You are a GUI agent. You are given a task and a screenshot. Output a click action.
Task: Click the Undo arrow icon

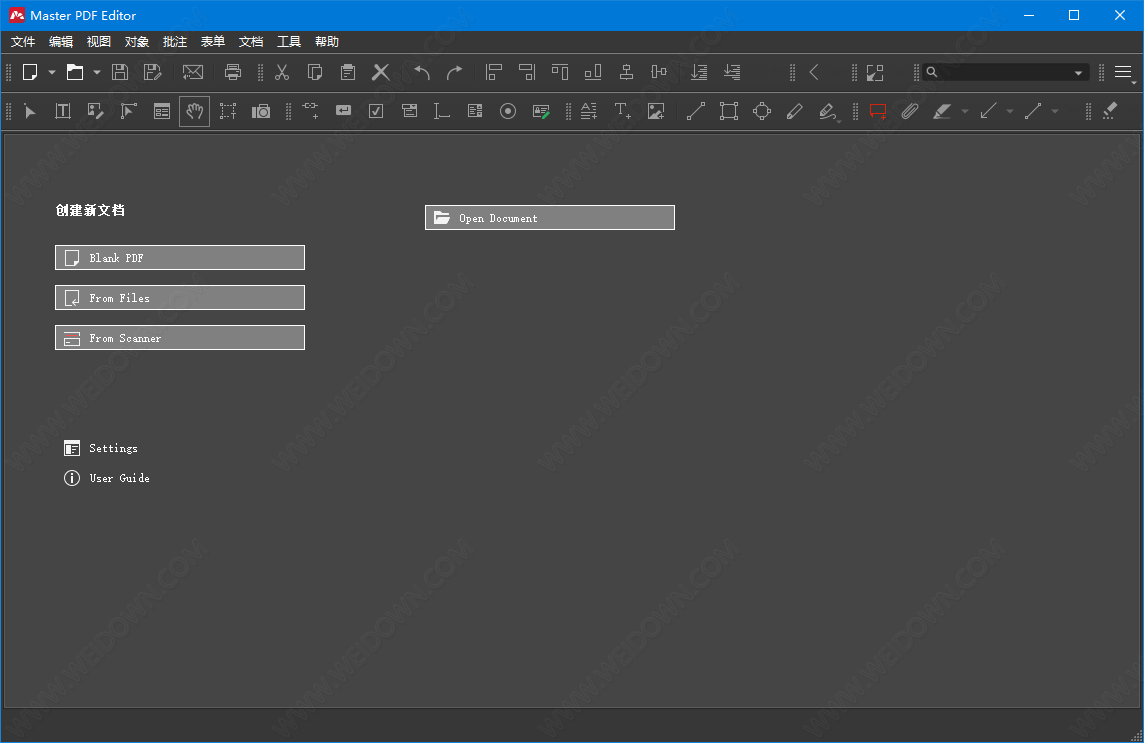pos(422,72)
